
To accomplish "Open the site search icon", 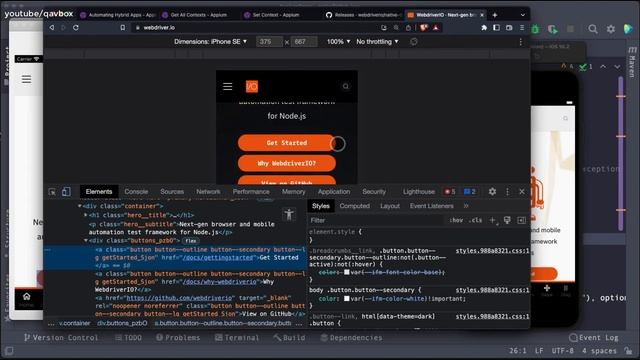I will [346, 86].
